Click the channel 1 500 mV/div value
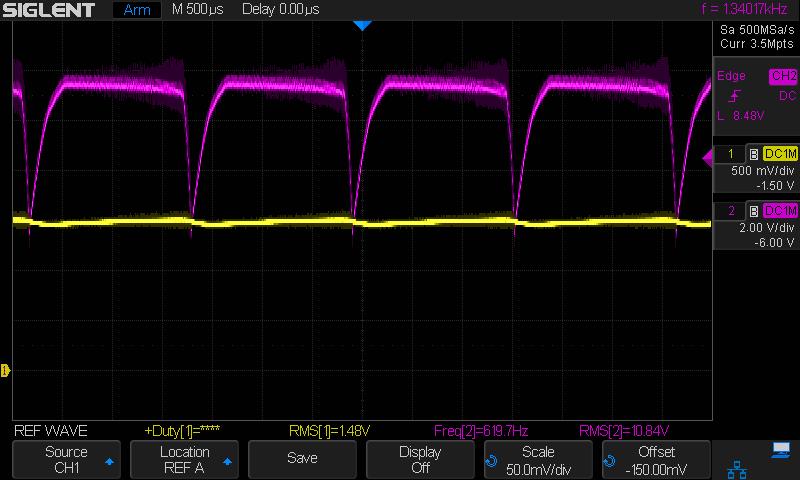 point(762,171)
